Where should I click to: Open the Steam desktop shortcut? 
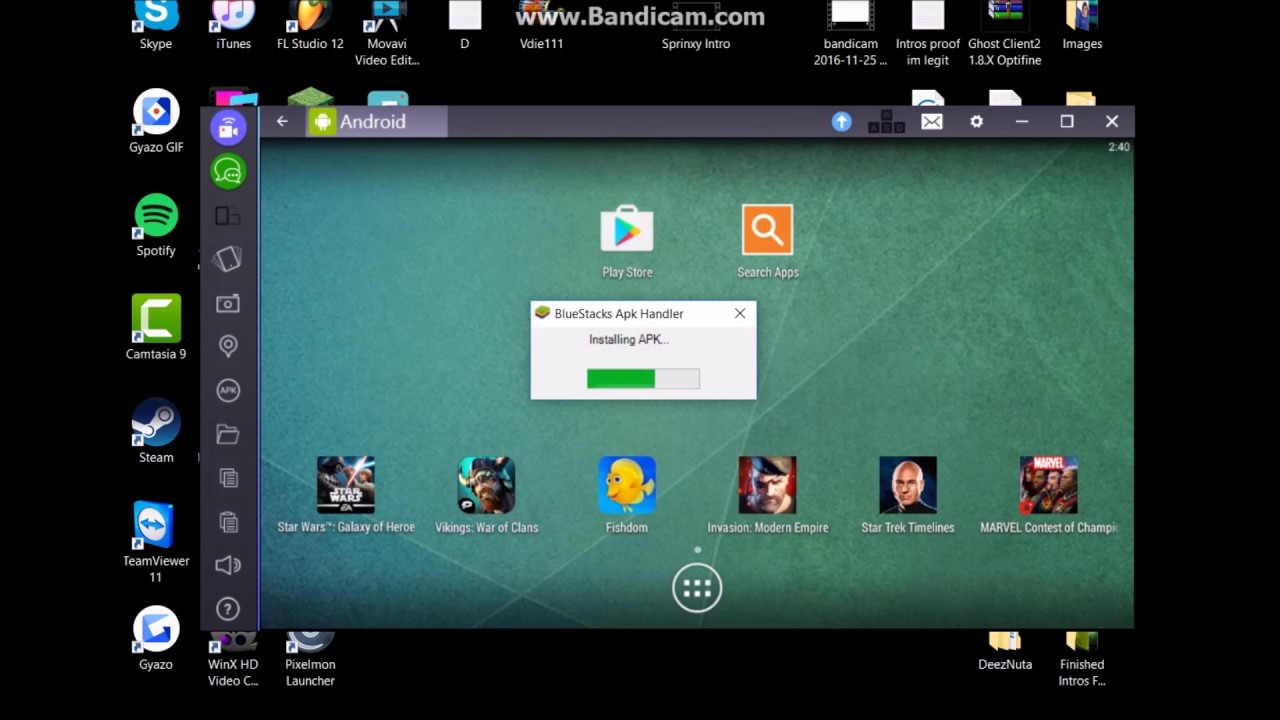pos(156,432)
